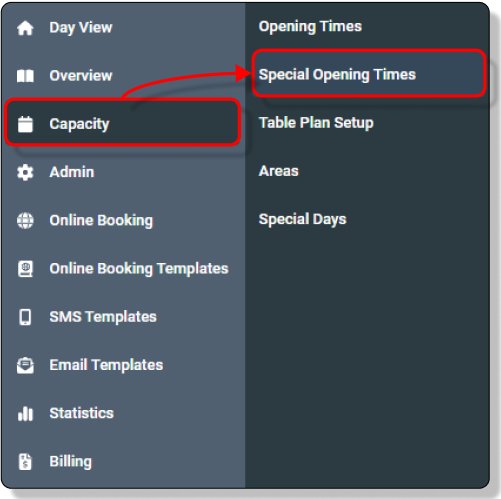Screen dimensions: 501x499
Task: Click the open book Overview icon
Action: 25,76
